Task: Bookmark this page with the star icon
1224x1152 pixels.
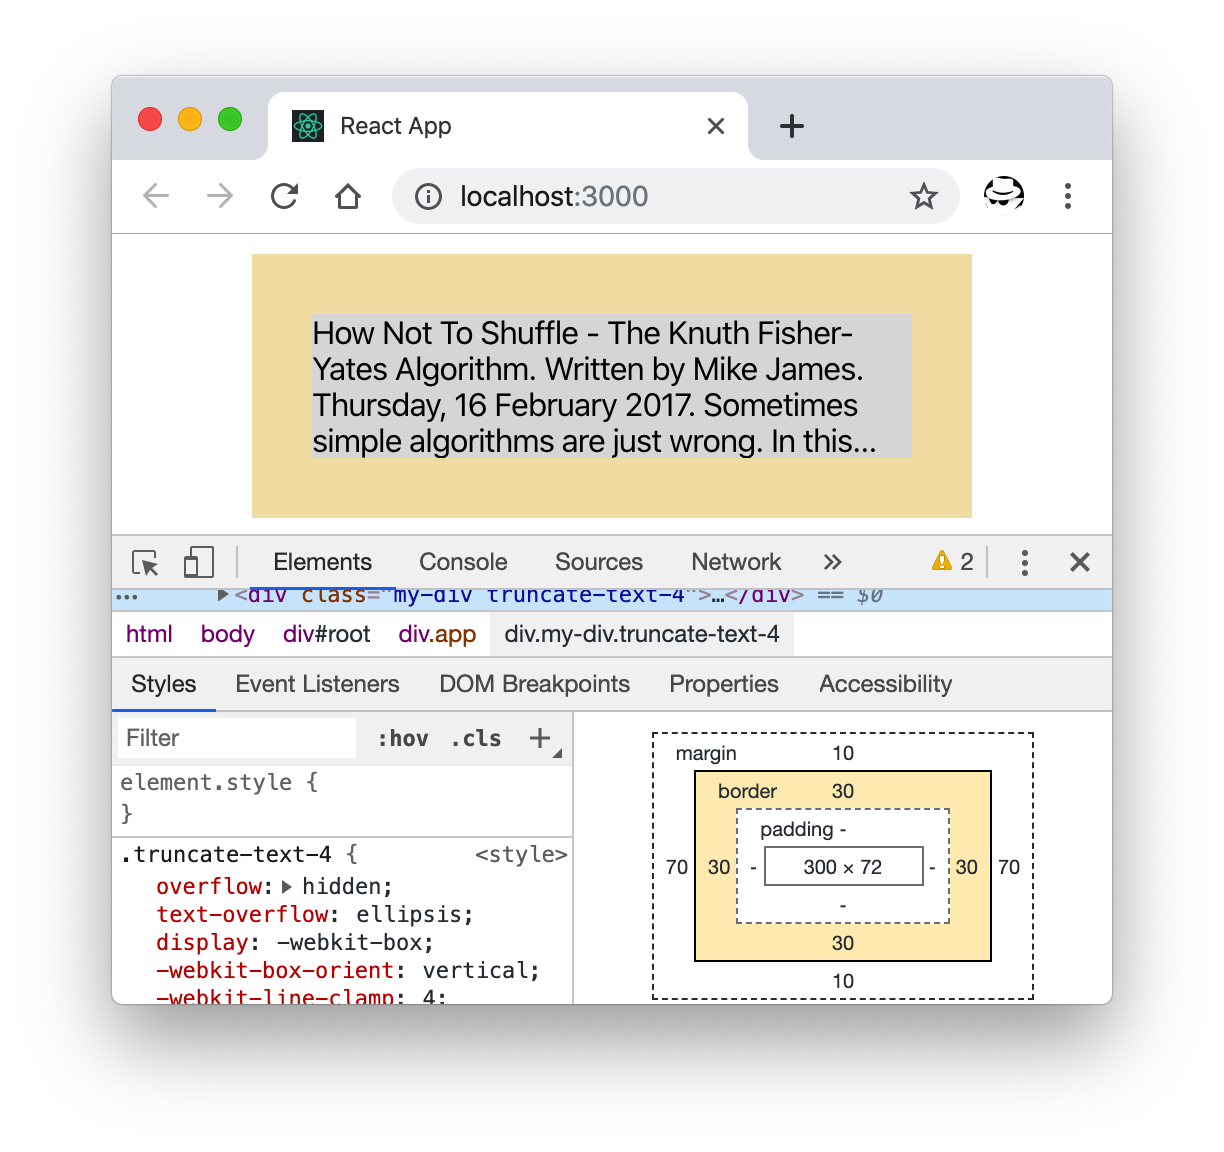Action: coord(923,196)
